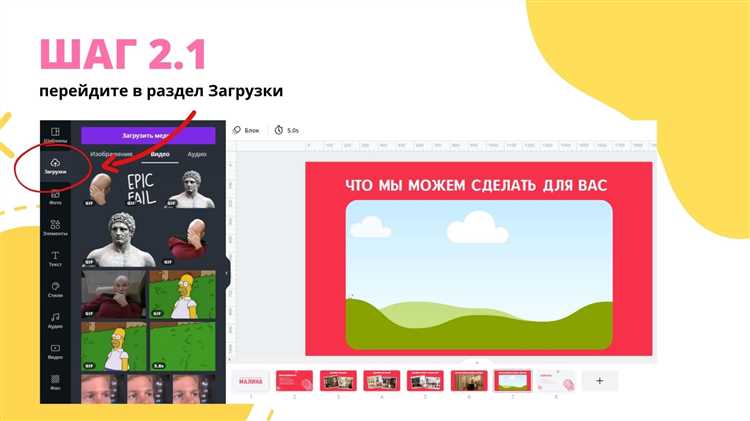
Task: Select the landscape image on the canvas
Action: pyautogui.click(x=479, y=275)
